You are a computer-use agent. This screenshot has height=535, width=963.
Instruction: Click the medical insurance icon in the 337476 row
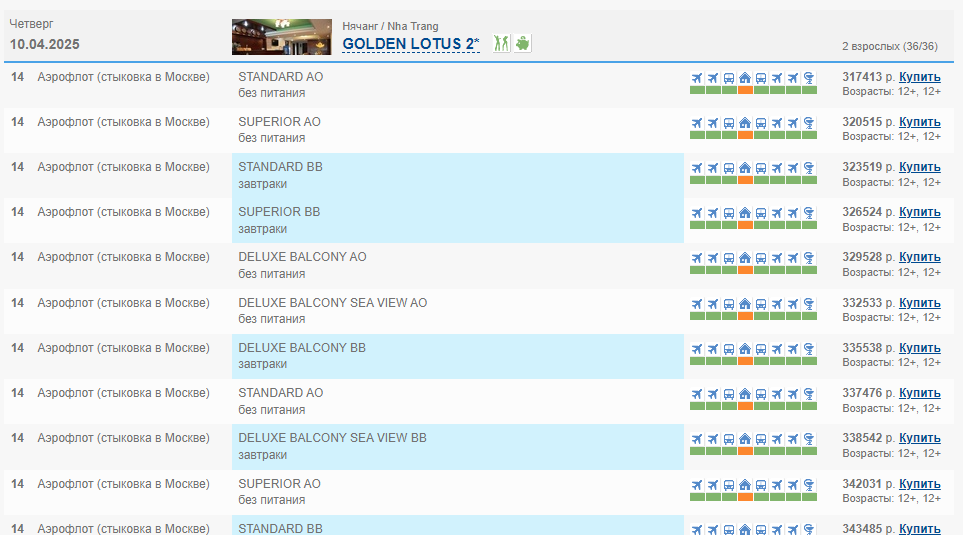pos(809,394)
